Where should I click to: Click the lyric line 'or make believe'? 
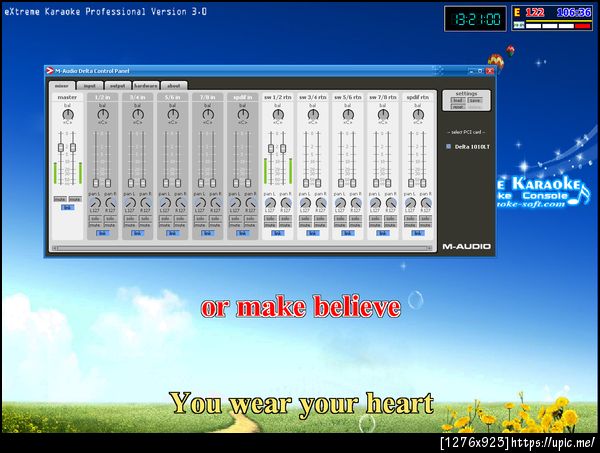(x=301, y=307)
